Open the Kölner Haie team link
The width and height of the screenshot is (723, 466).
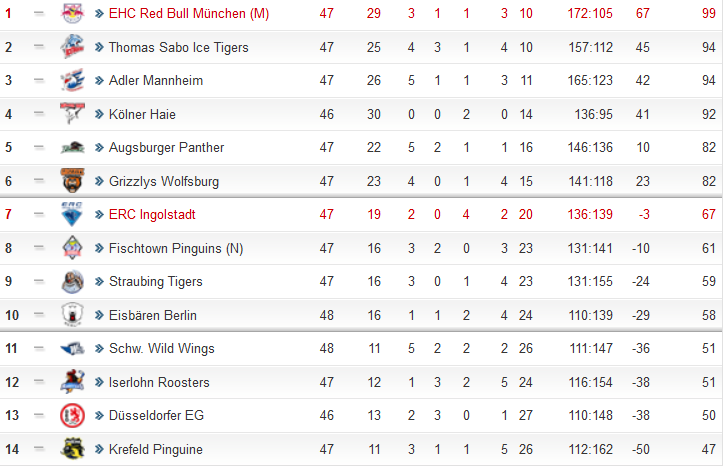(x=142, y=114)
